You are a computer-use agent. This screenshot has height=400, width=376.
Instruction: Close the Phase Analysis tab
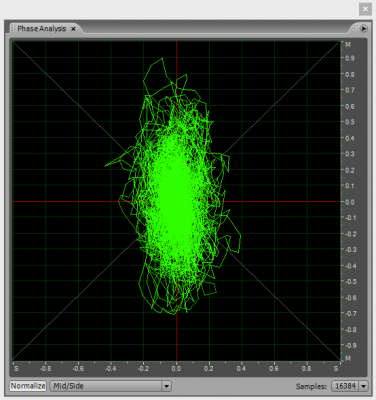click(73, 29)
